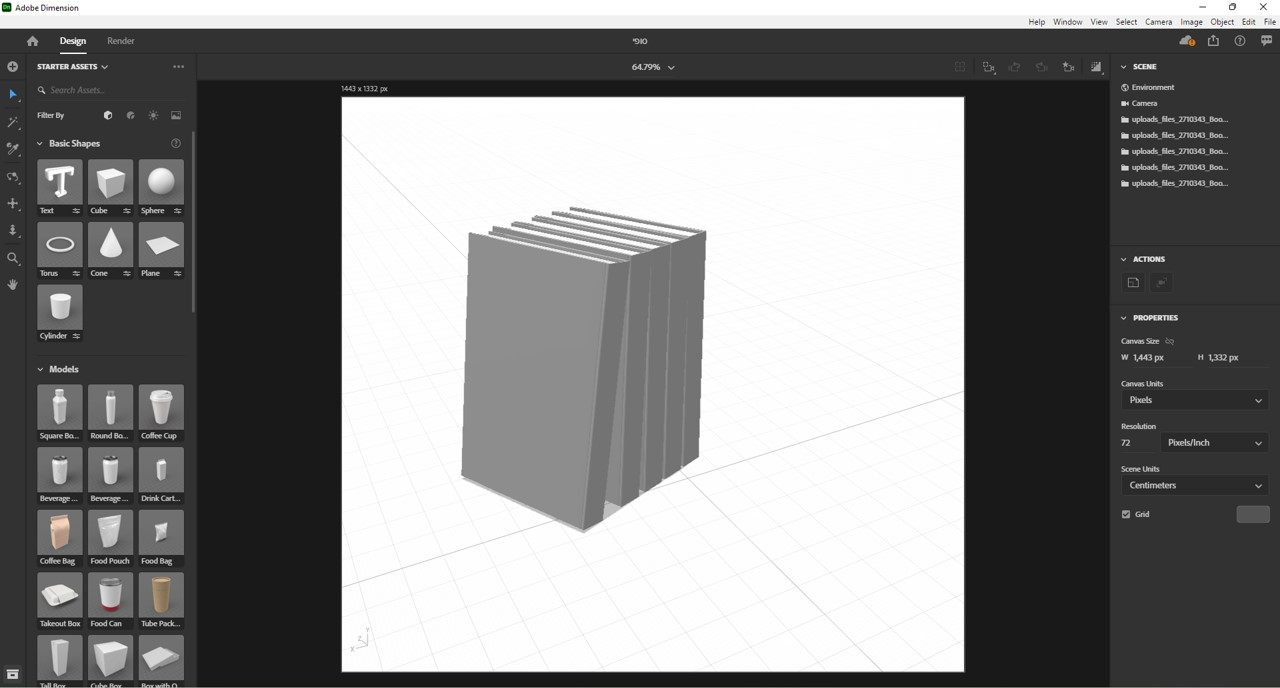Toggle the Grid checkbox
This screenshot has height=688, width=1280.
pos(1126,514)
